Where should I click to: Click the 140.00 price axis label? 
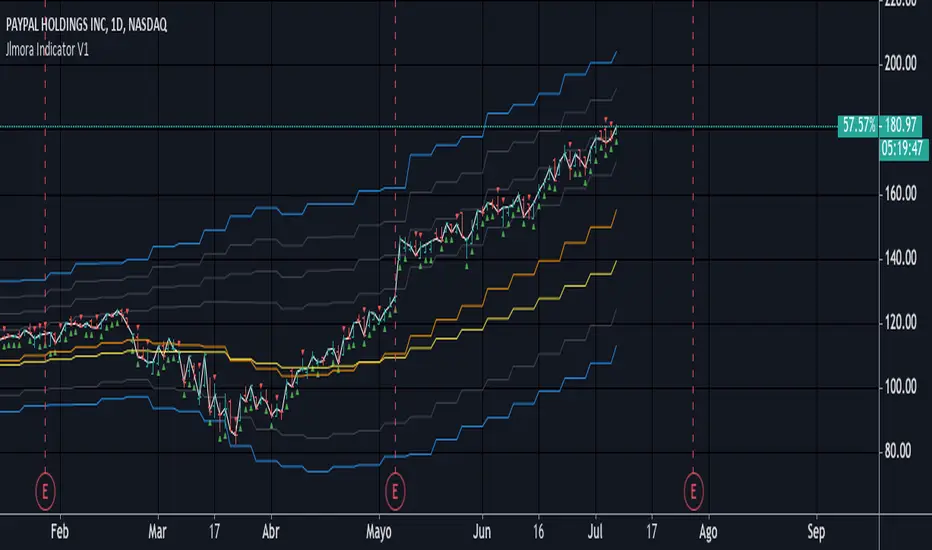(x=902, y=258)
